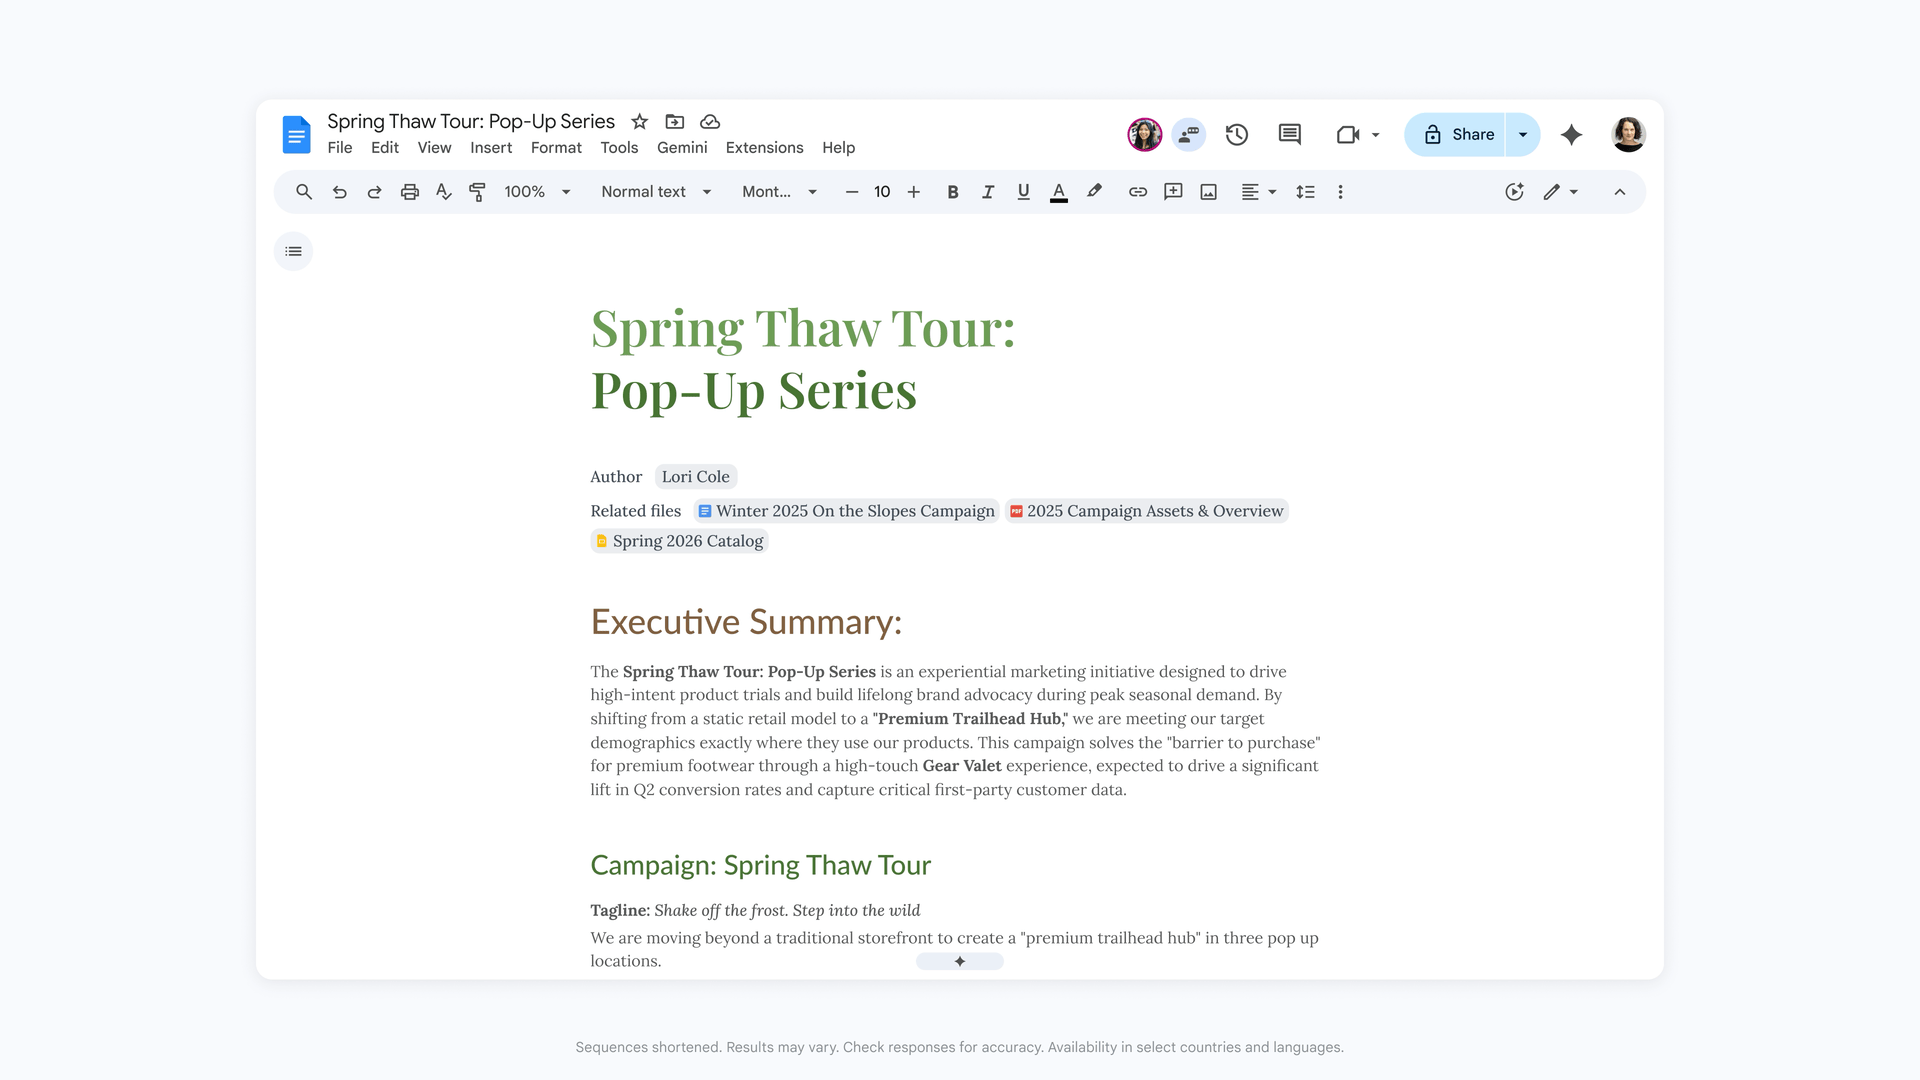The width and height of the screenshot is (1920, 1080).
Task: Open the line spacing menu
Action: [x=1305, y=191]
